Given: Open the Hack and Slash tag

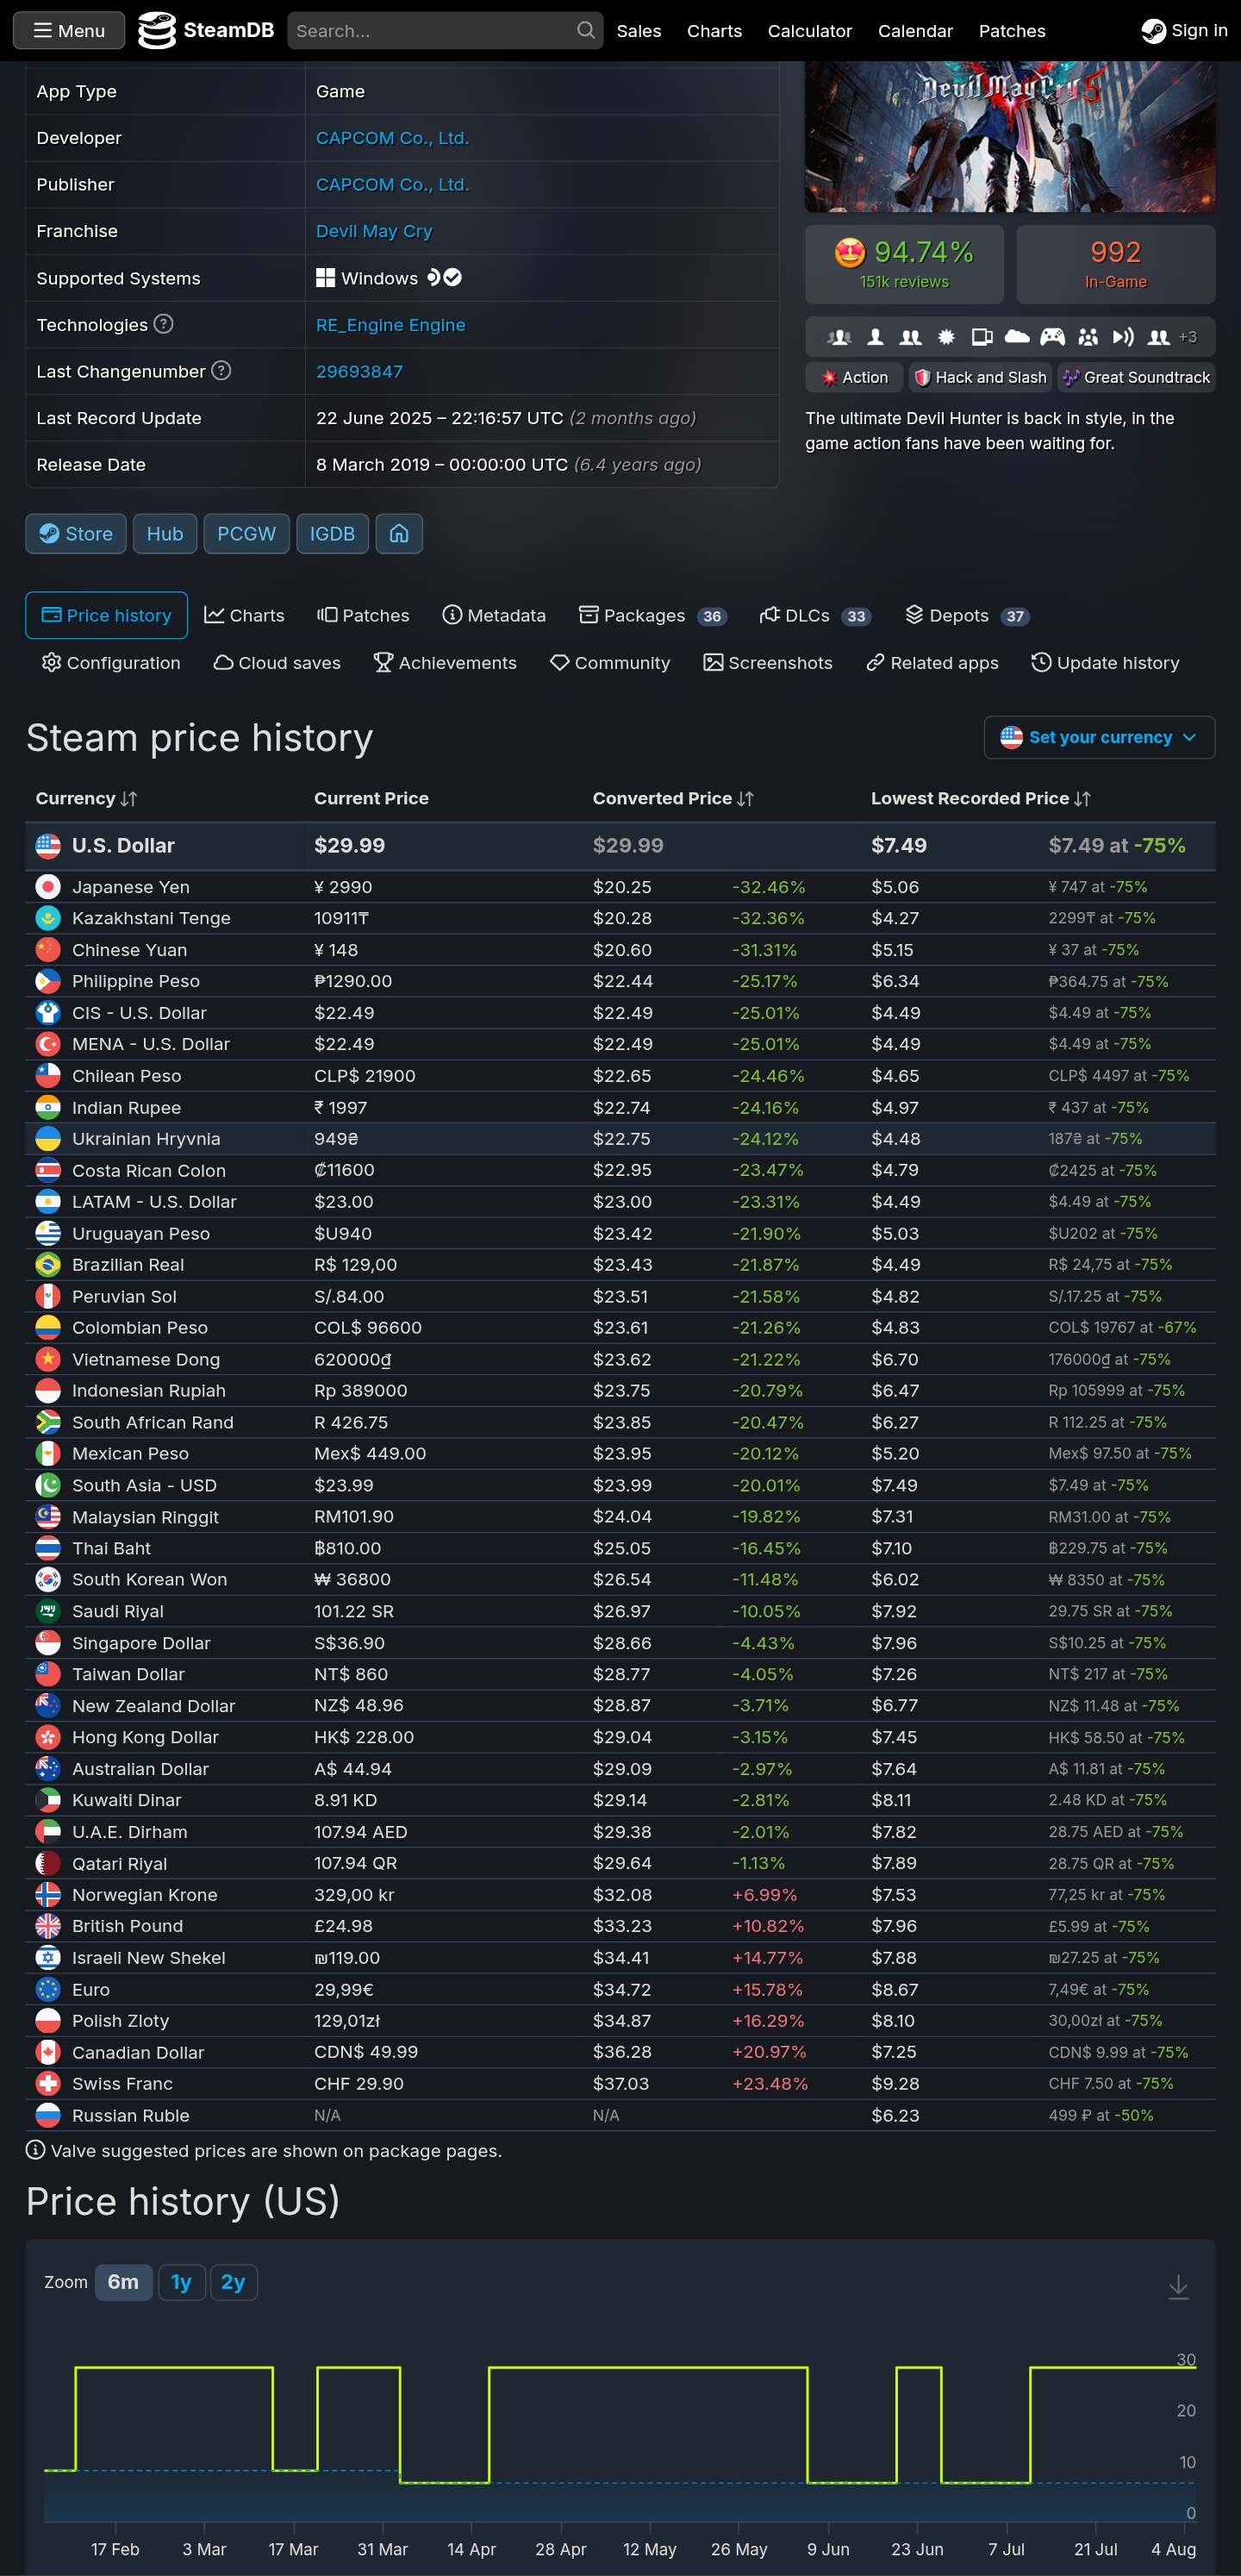Looking at the screenshot, I should point(980,377).
